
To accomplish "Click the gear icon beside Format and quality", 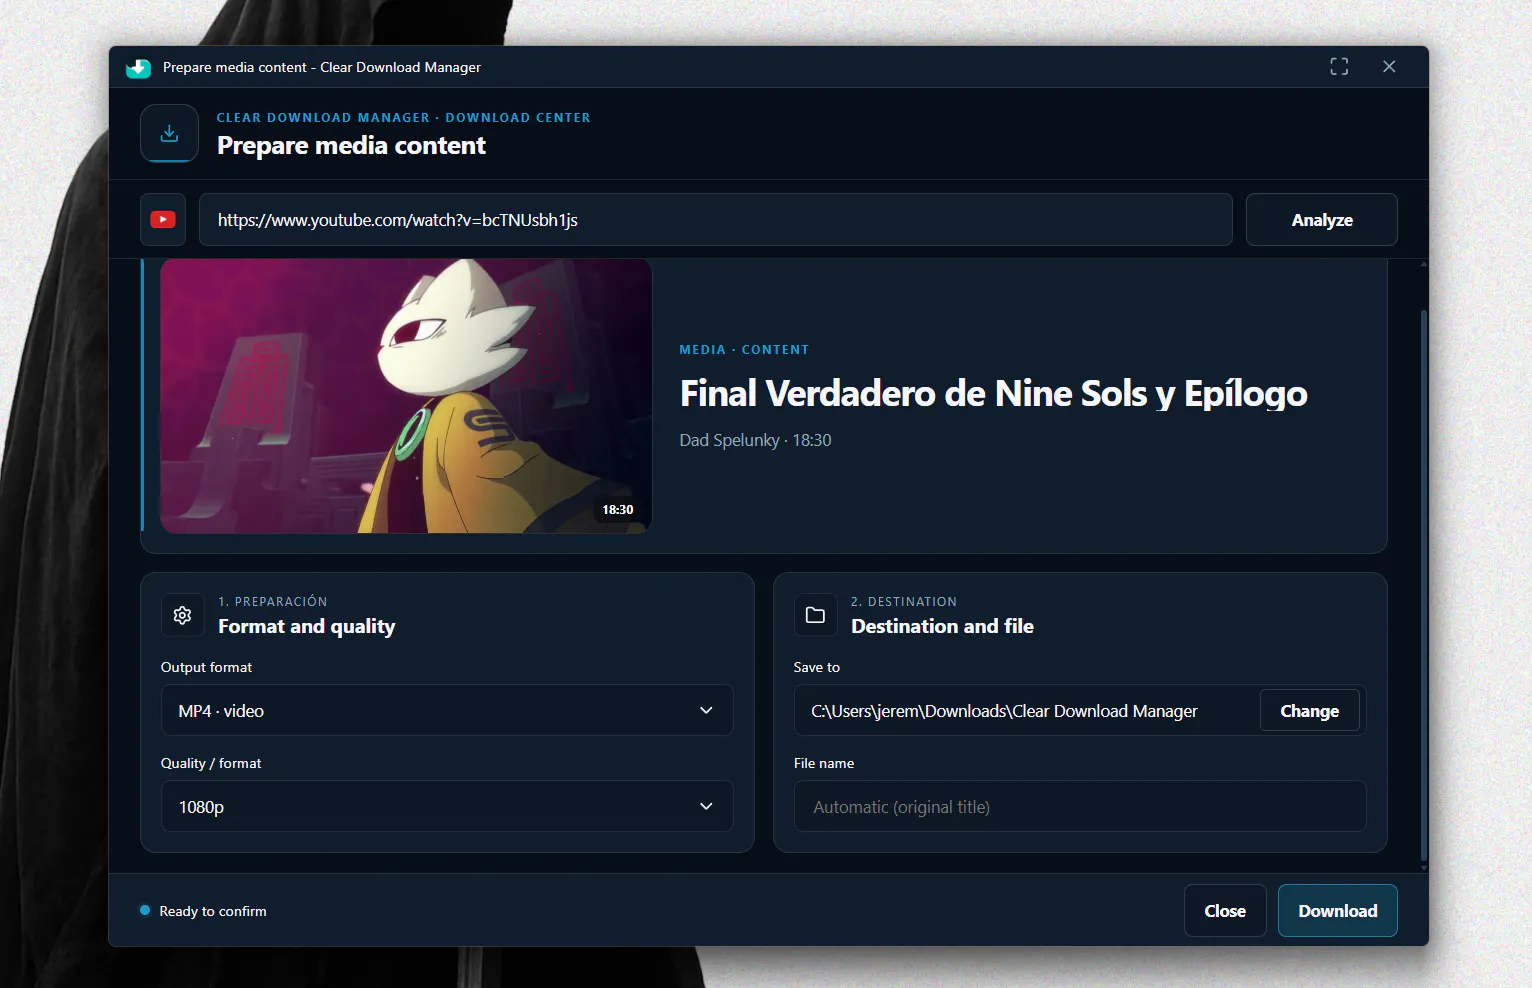I will (182, 615).
